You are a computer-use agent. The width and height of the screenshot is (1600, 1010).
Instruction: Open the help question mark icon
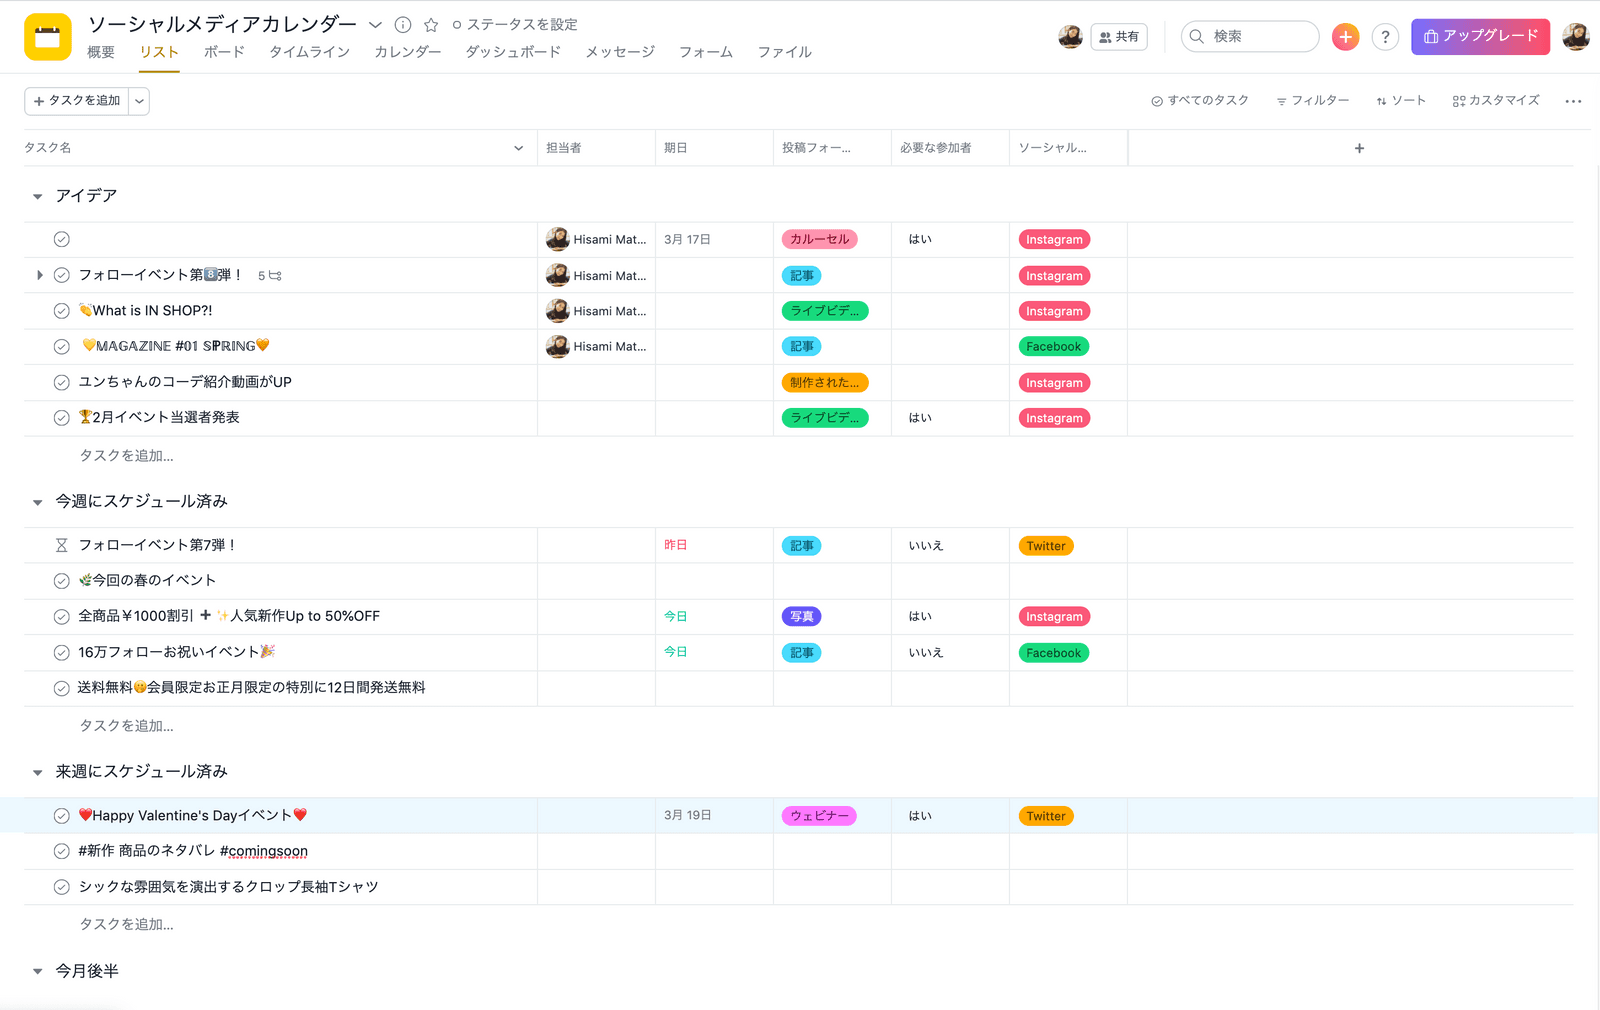coord(1385,37)
